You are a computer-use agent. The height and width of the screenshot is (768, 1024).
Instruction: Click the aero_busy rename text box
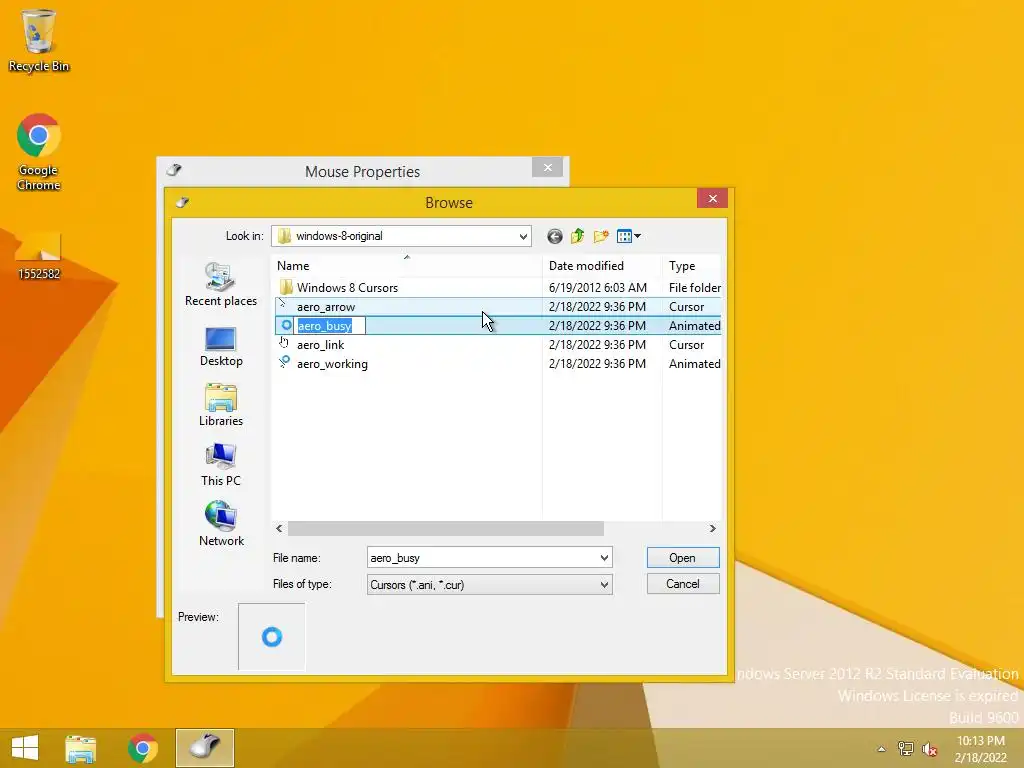click(329, 326)
